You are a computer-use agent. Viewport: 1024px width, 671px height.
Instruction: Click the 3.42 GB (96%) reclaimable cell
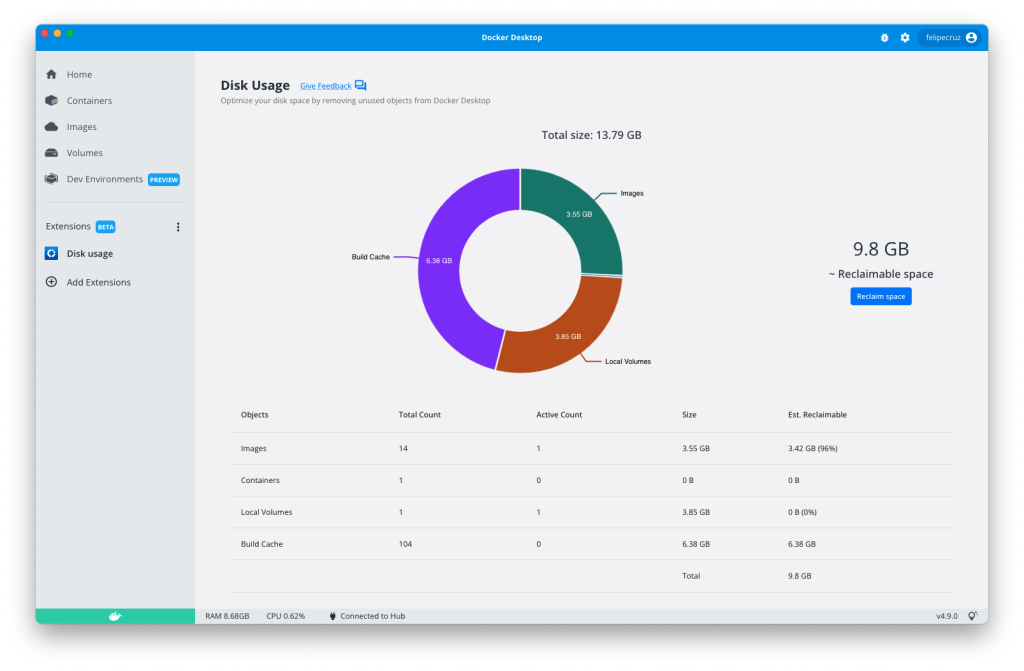[x=812, y=449]
